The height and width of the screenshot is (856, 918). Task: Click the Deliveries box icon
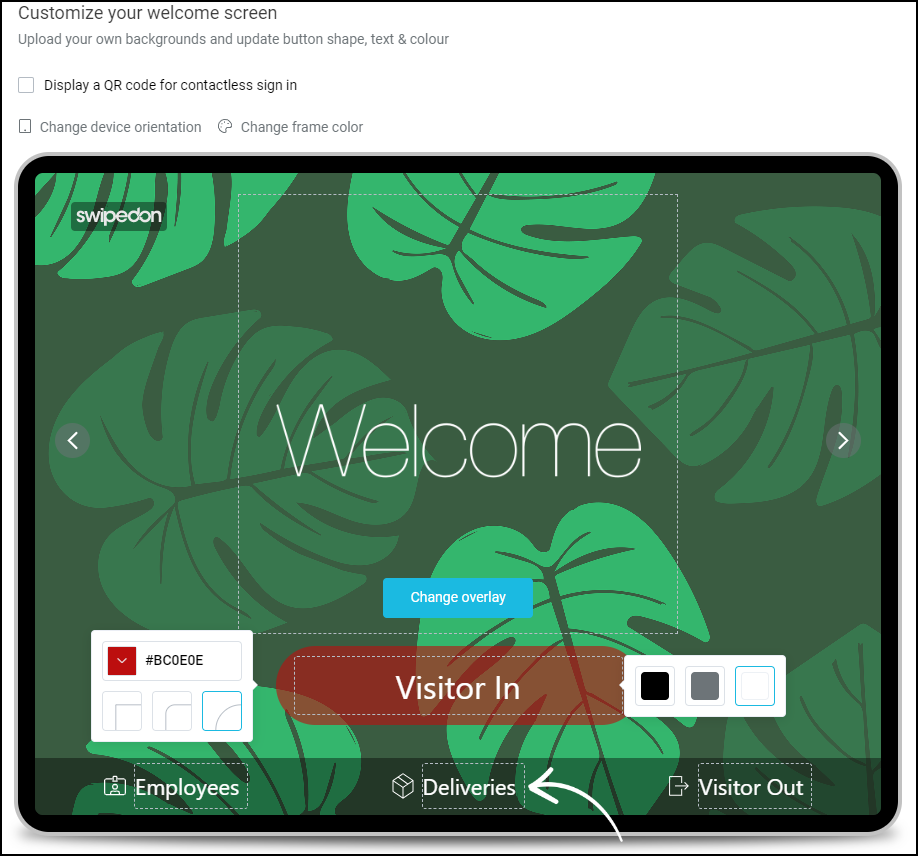(403, 786)
